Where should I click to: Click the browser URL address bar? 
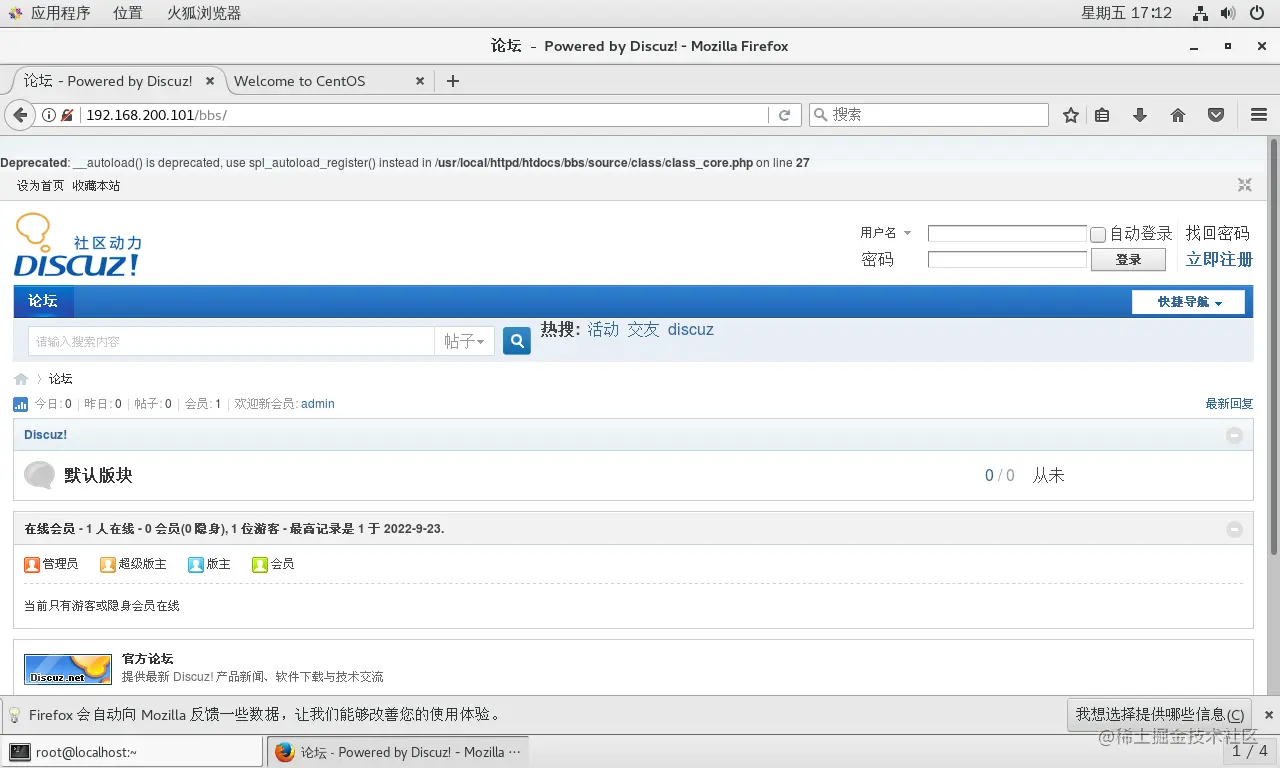tap(424, 115)
